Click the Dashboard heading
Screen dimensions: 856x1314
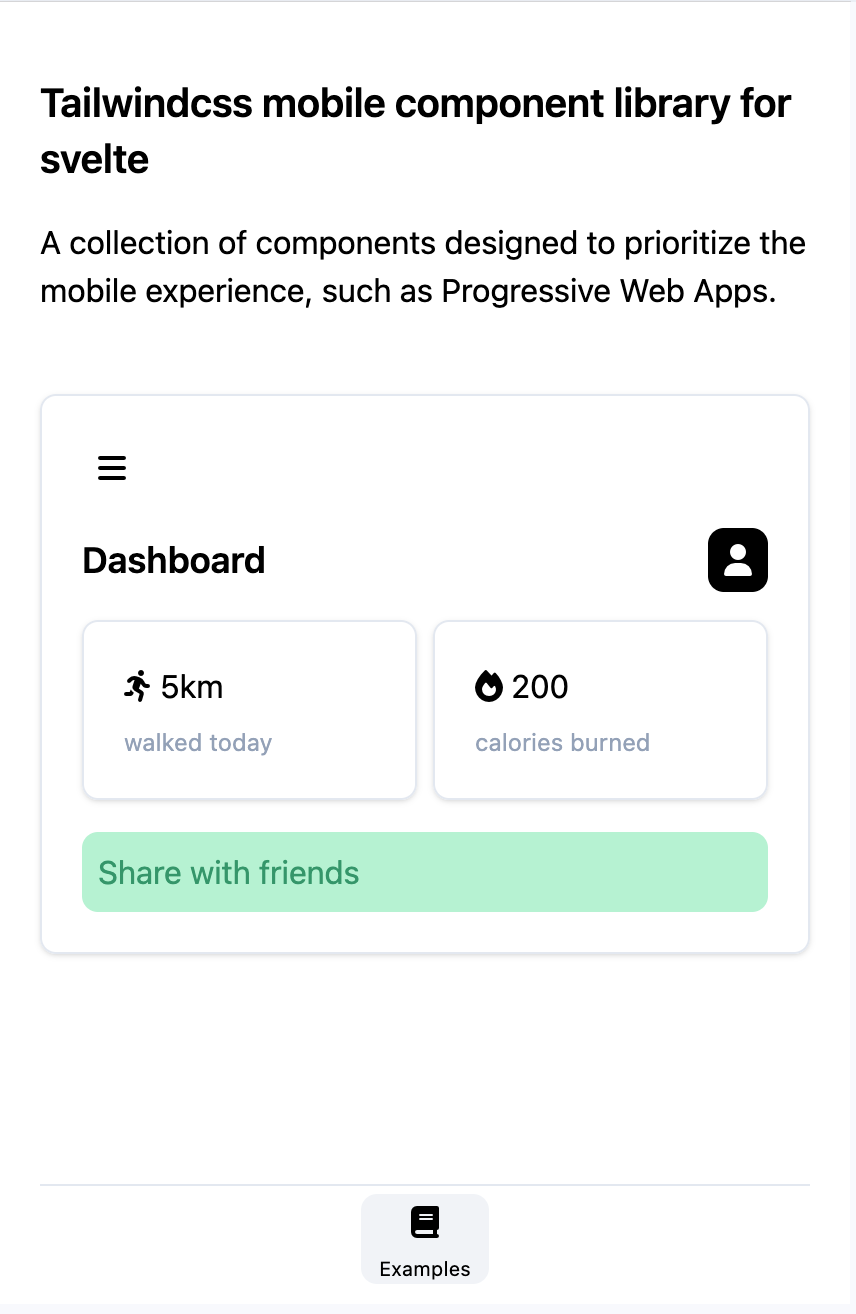point(174,560)
